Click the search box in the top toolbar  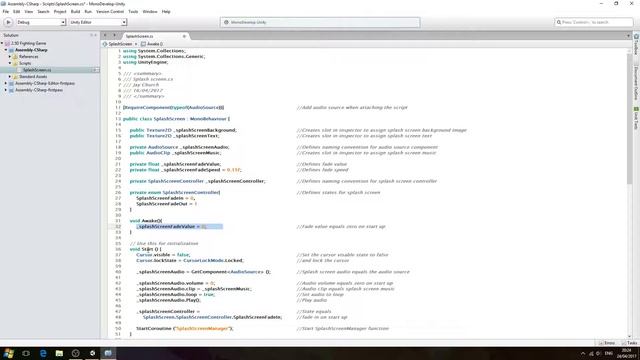(593, 22)
